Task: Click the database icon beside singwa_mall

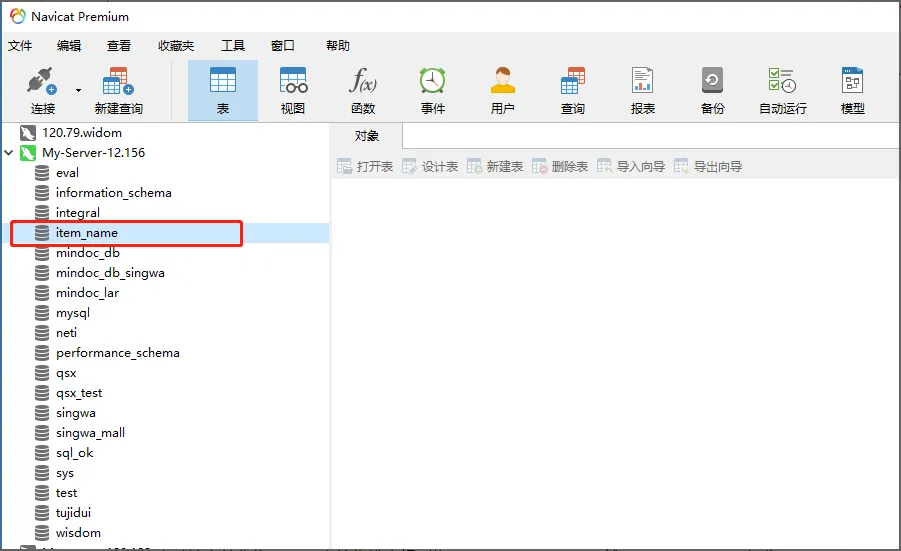Action: (42, 433)
